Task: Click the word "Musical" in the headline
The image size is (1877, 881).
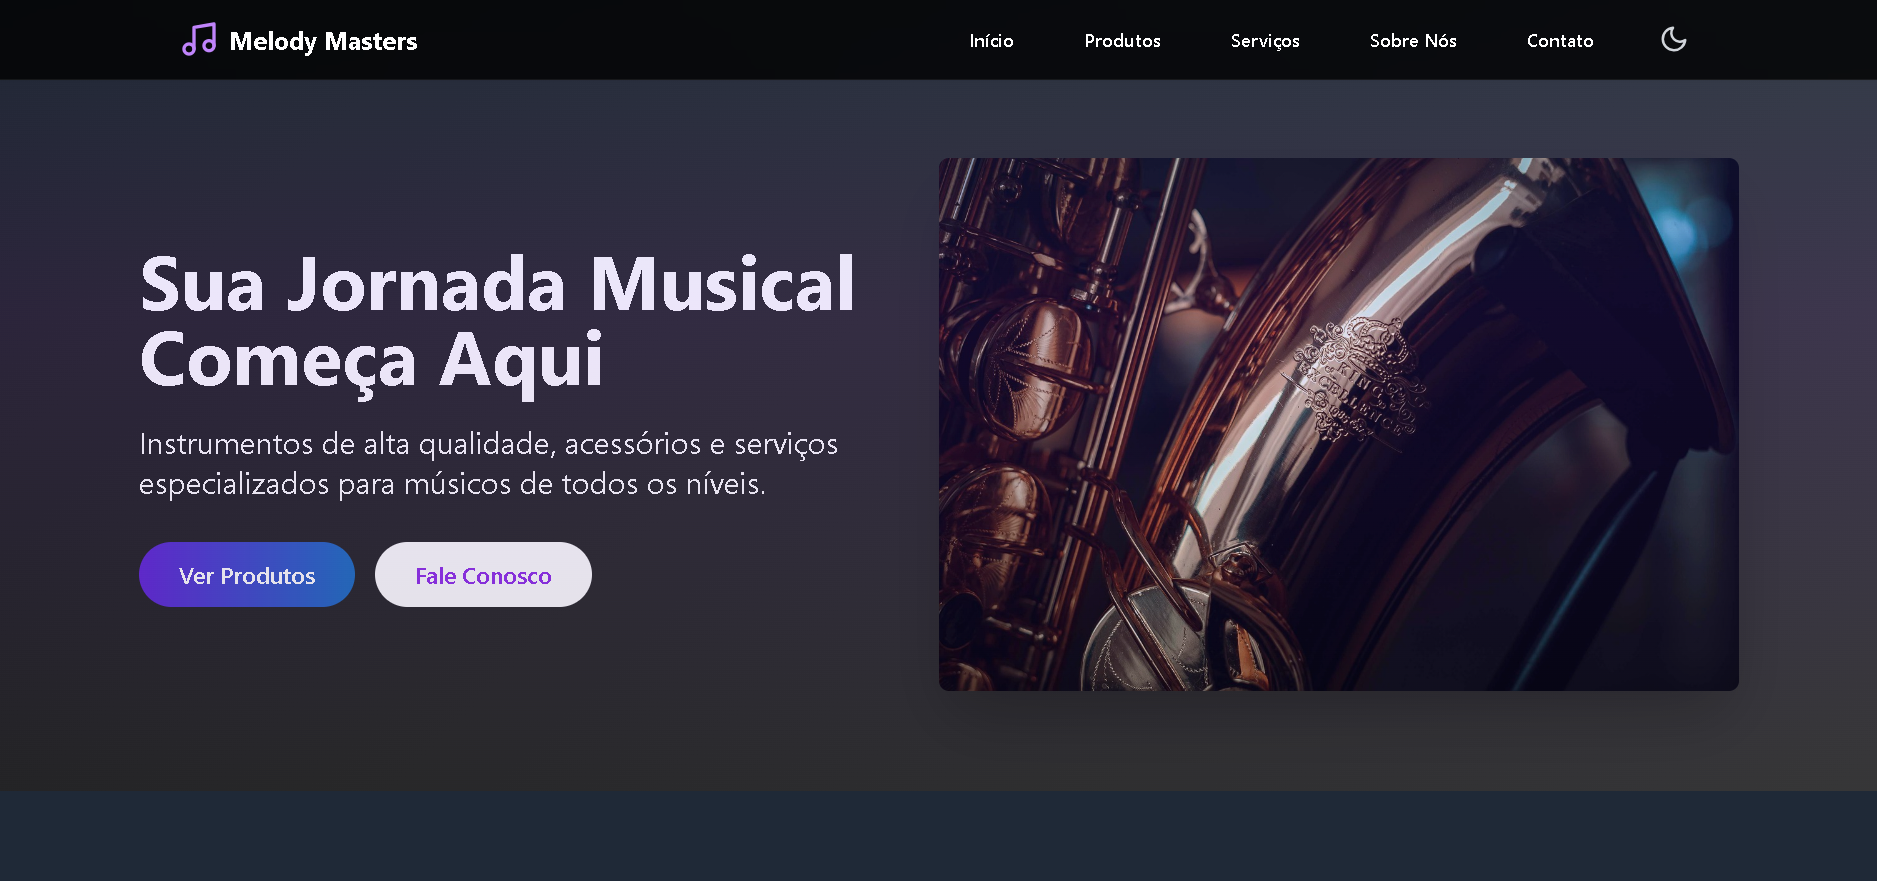Action: (722, 285)
